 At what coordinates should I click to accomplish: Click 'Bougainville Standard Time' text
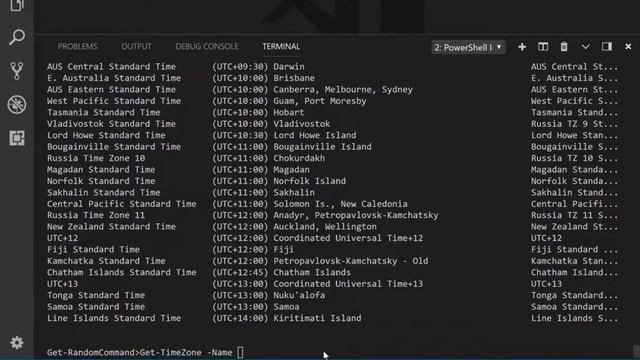pos(114,147)
